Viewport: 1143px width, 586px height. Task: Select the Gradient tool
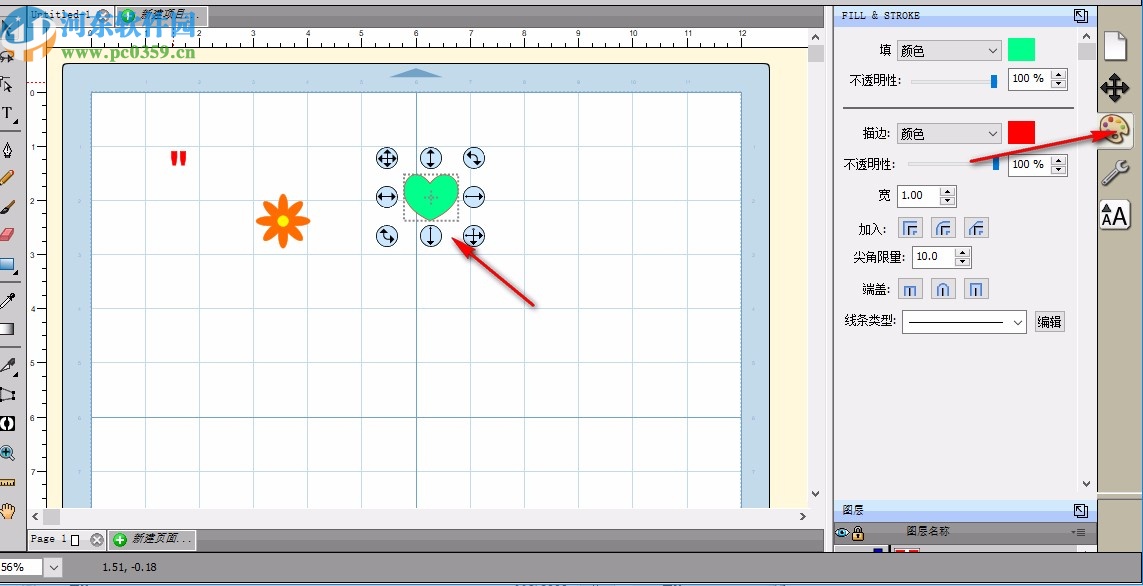[x=7, y=329]
